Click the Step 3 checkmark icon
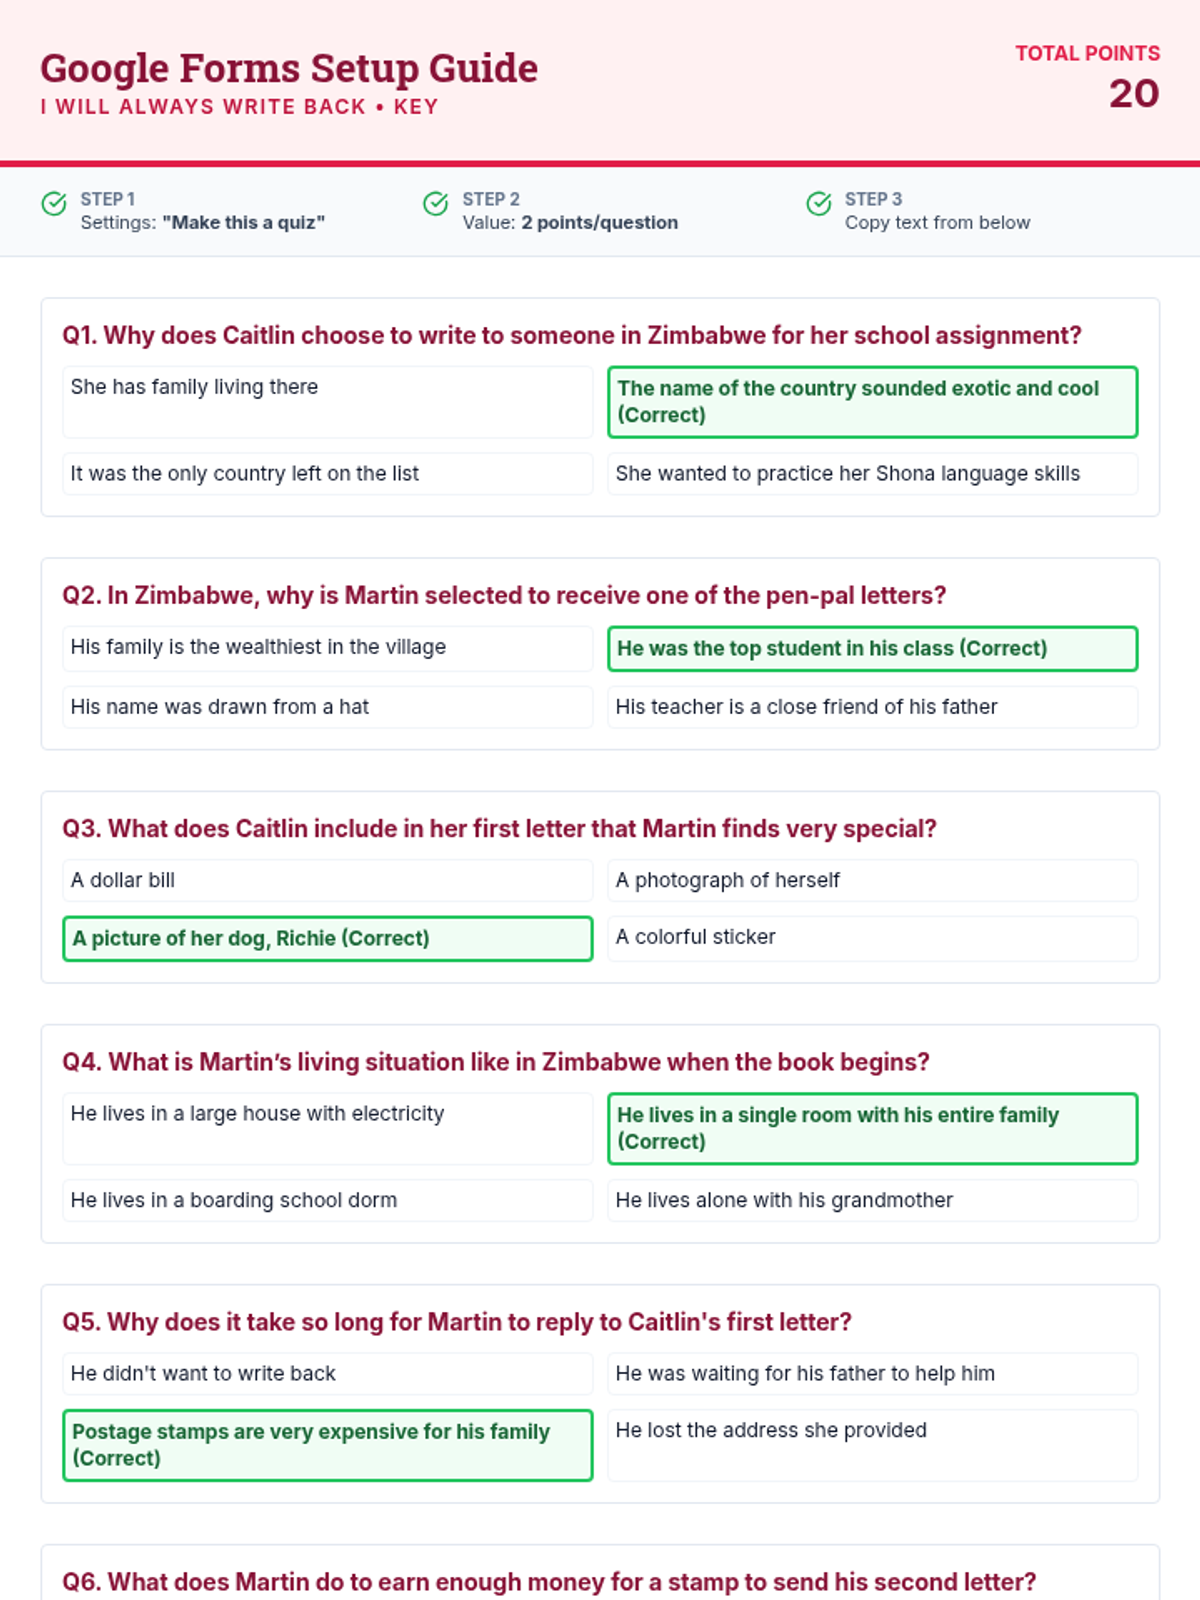 coord(819,204)
